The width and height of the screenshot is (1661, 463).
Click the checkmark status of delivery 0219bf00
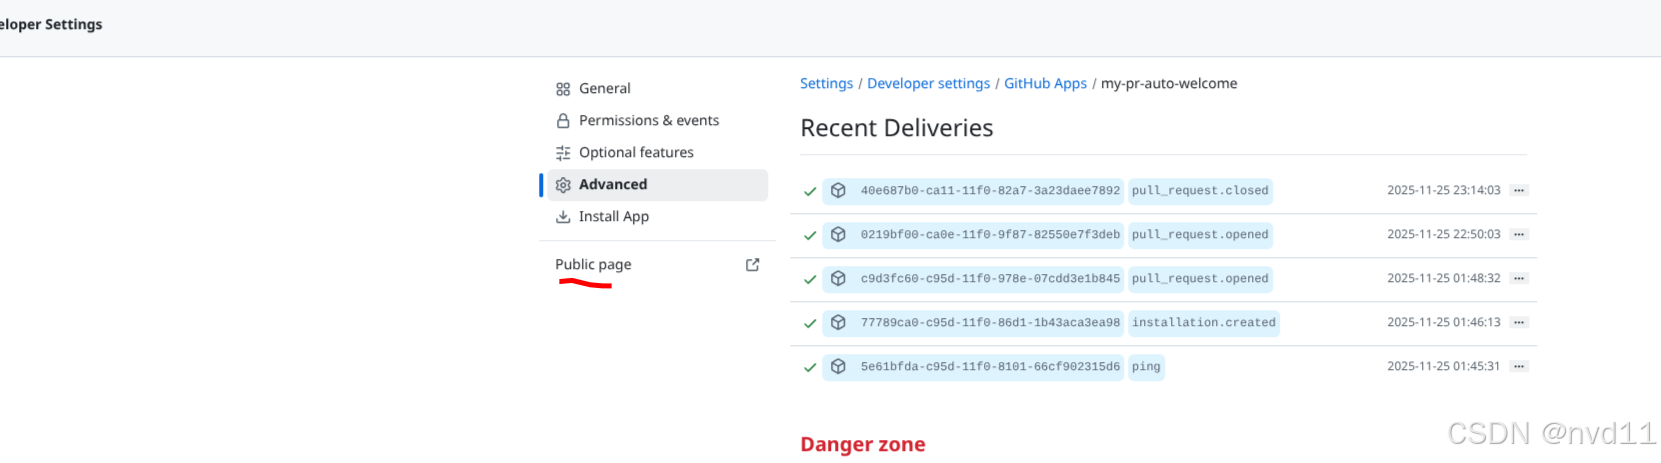810,235
